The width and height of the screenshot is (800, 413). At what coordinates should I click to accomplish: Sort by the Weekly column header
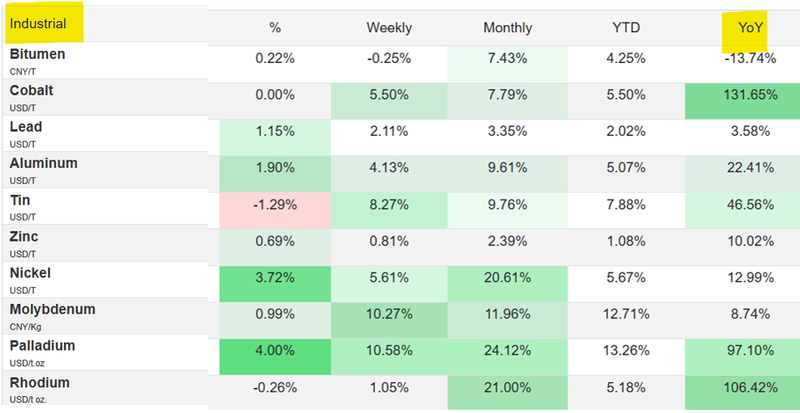[x=389, y=28]
